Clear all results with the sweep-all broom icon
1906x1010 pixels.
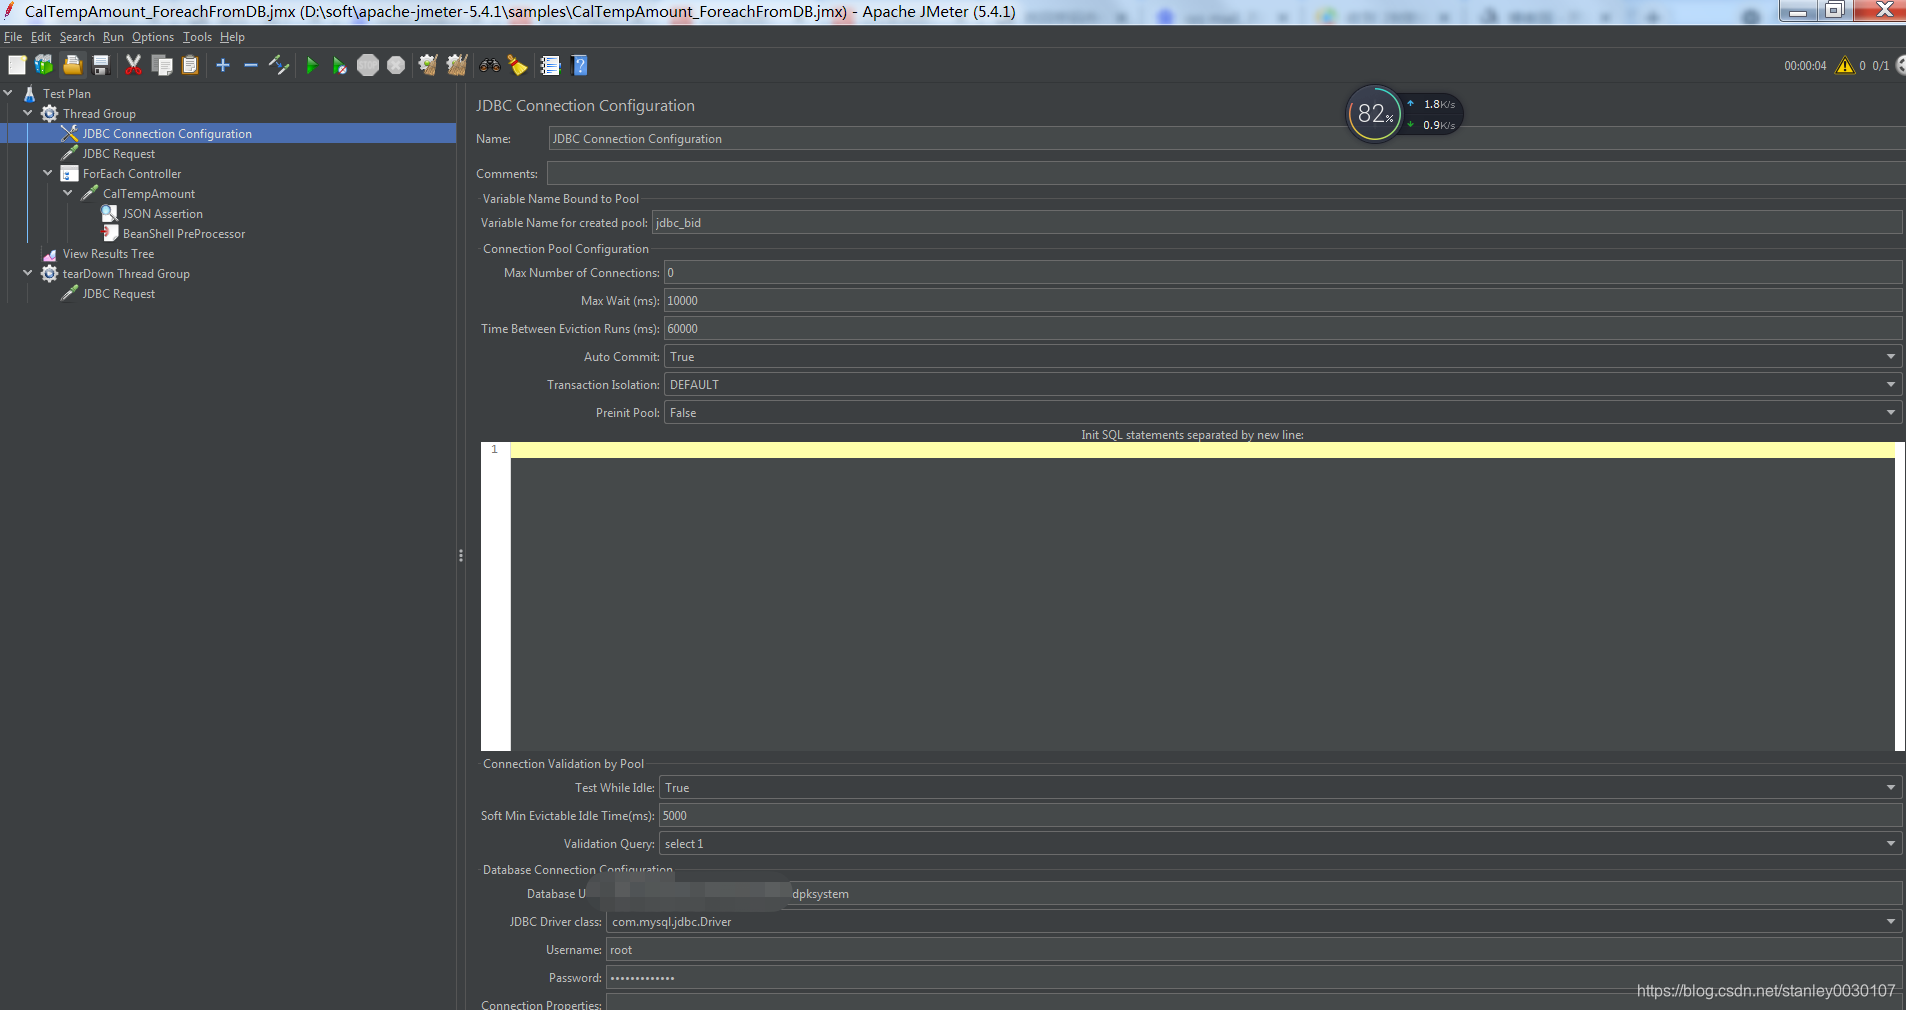pos(456,65)
